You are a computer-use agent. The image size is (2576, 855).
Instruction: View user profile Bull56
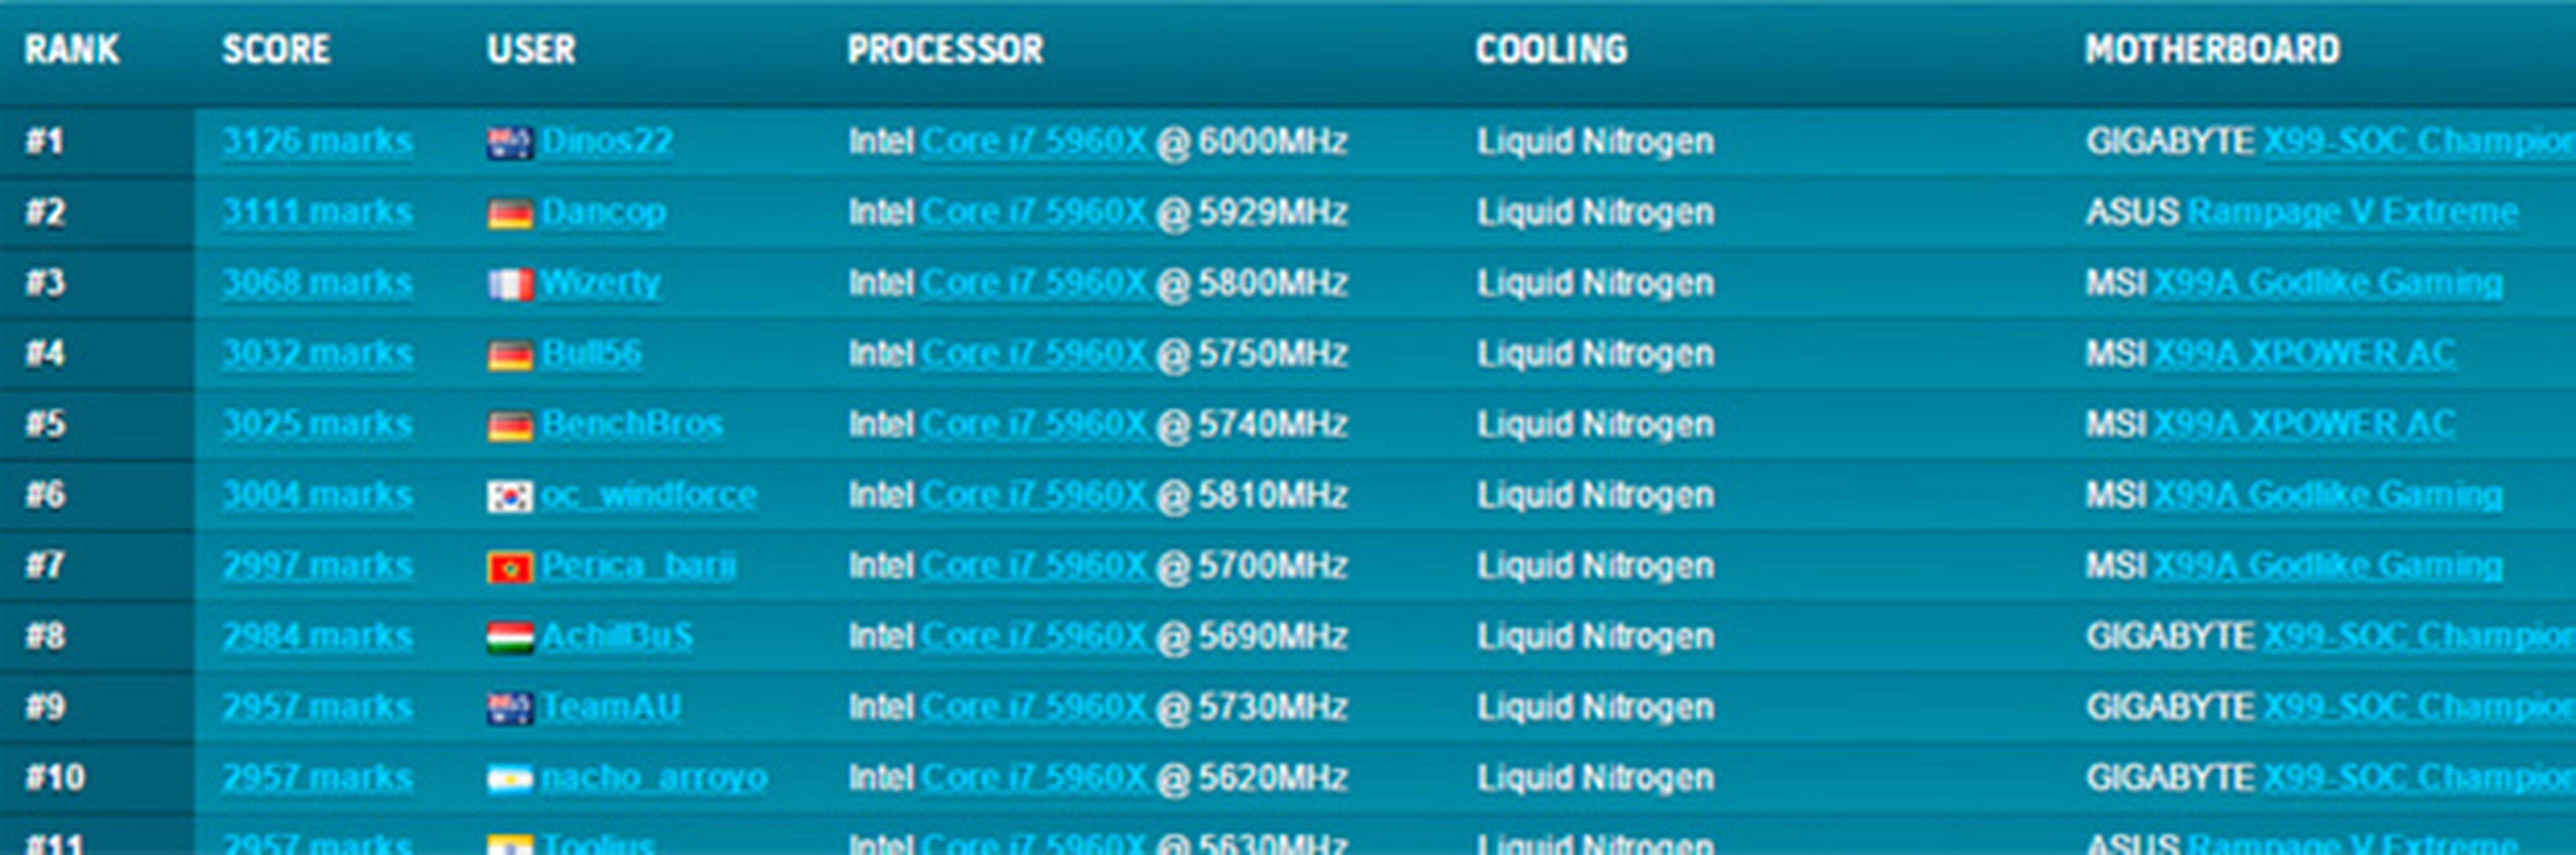pyautogui.click(x=591, y=353)
